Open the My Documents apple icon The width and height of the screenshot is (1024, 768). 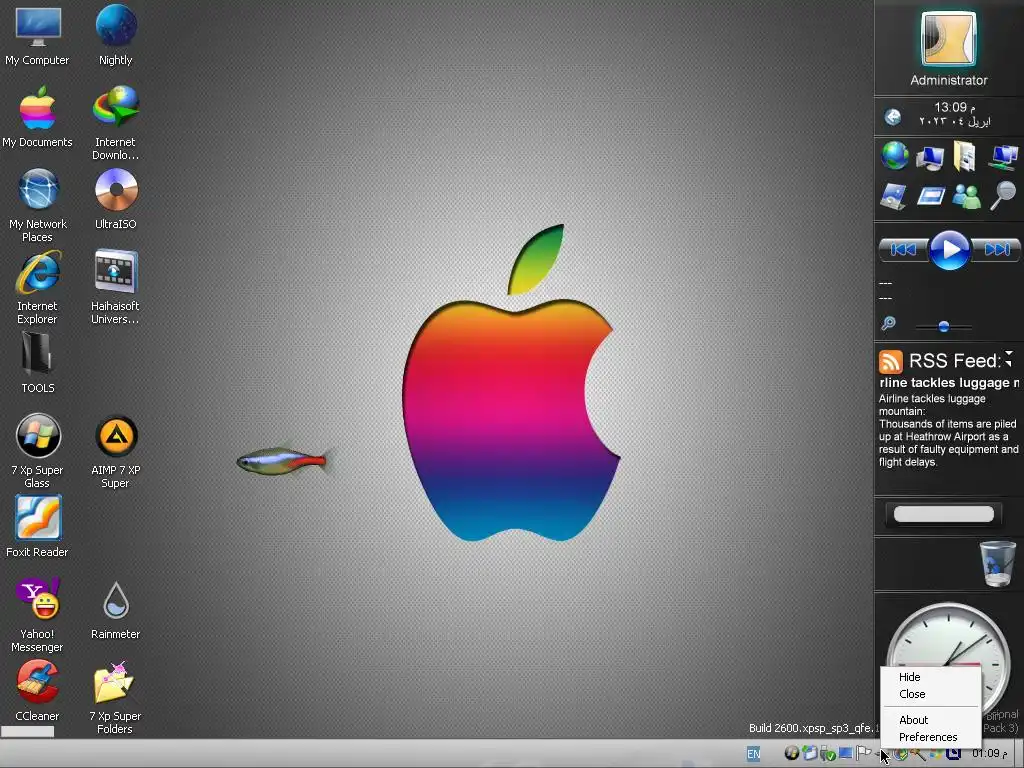click(x=37, y=118)
